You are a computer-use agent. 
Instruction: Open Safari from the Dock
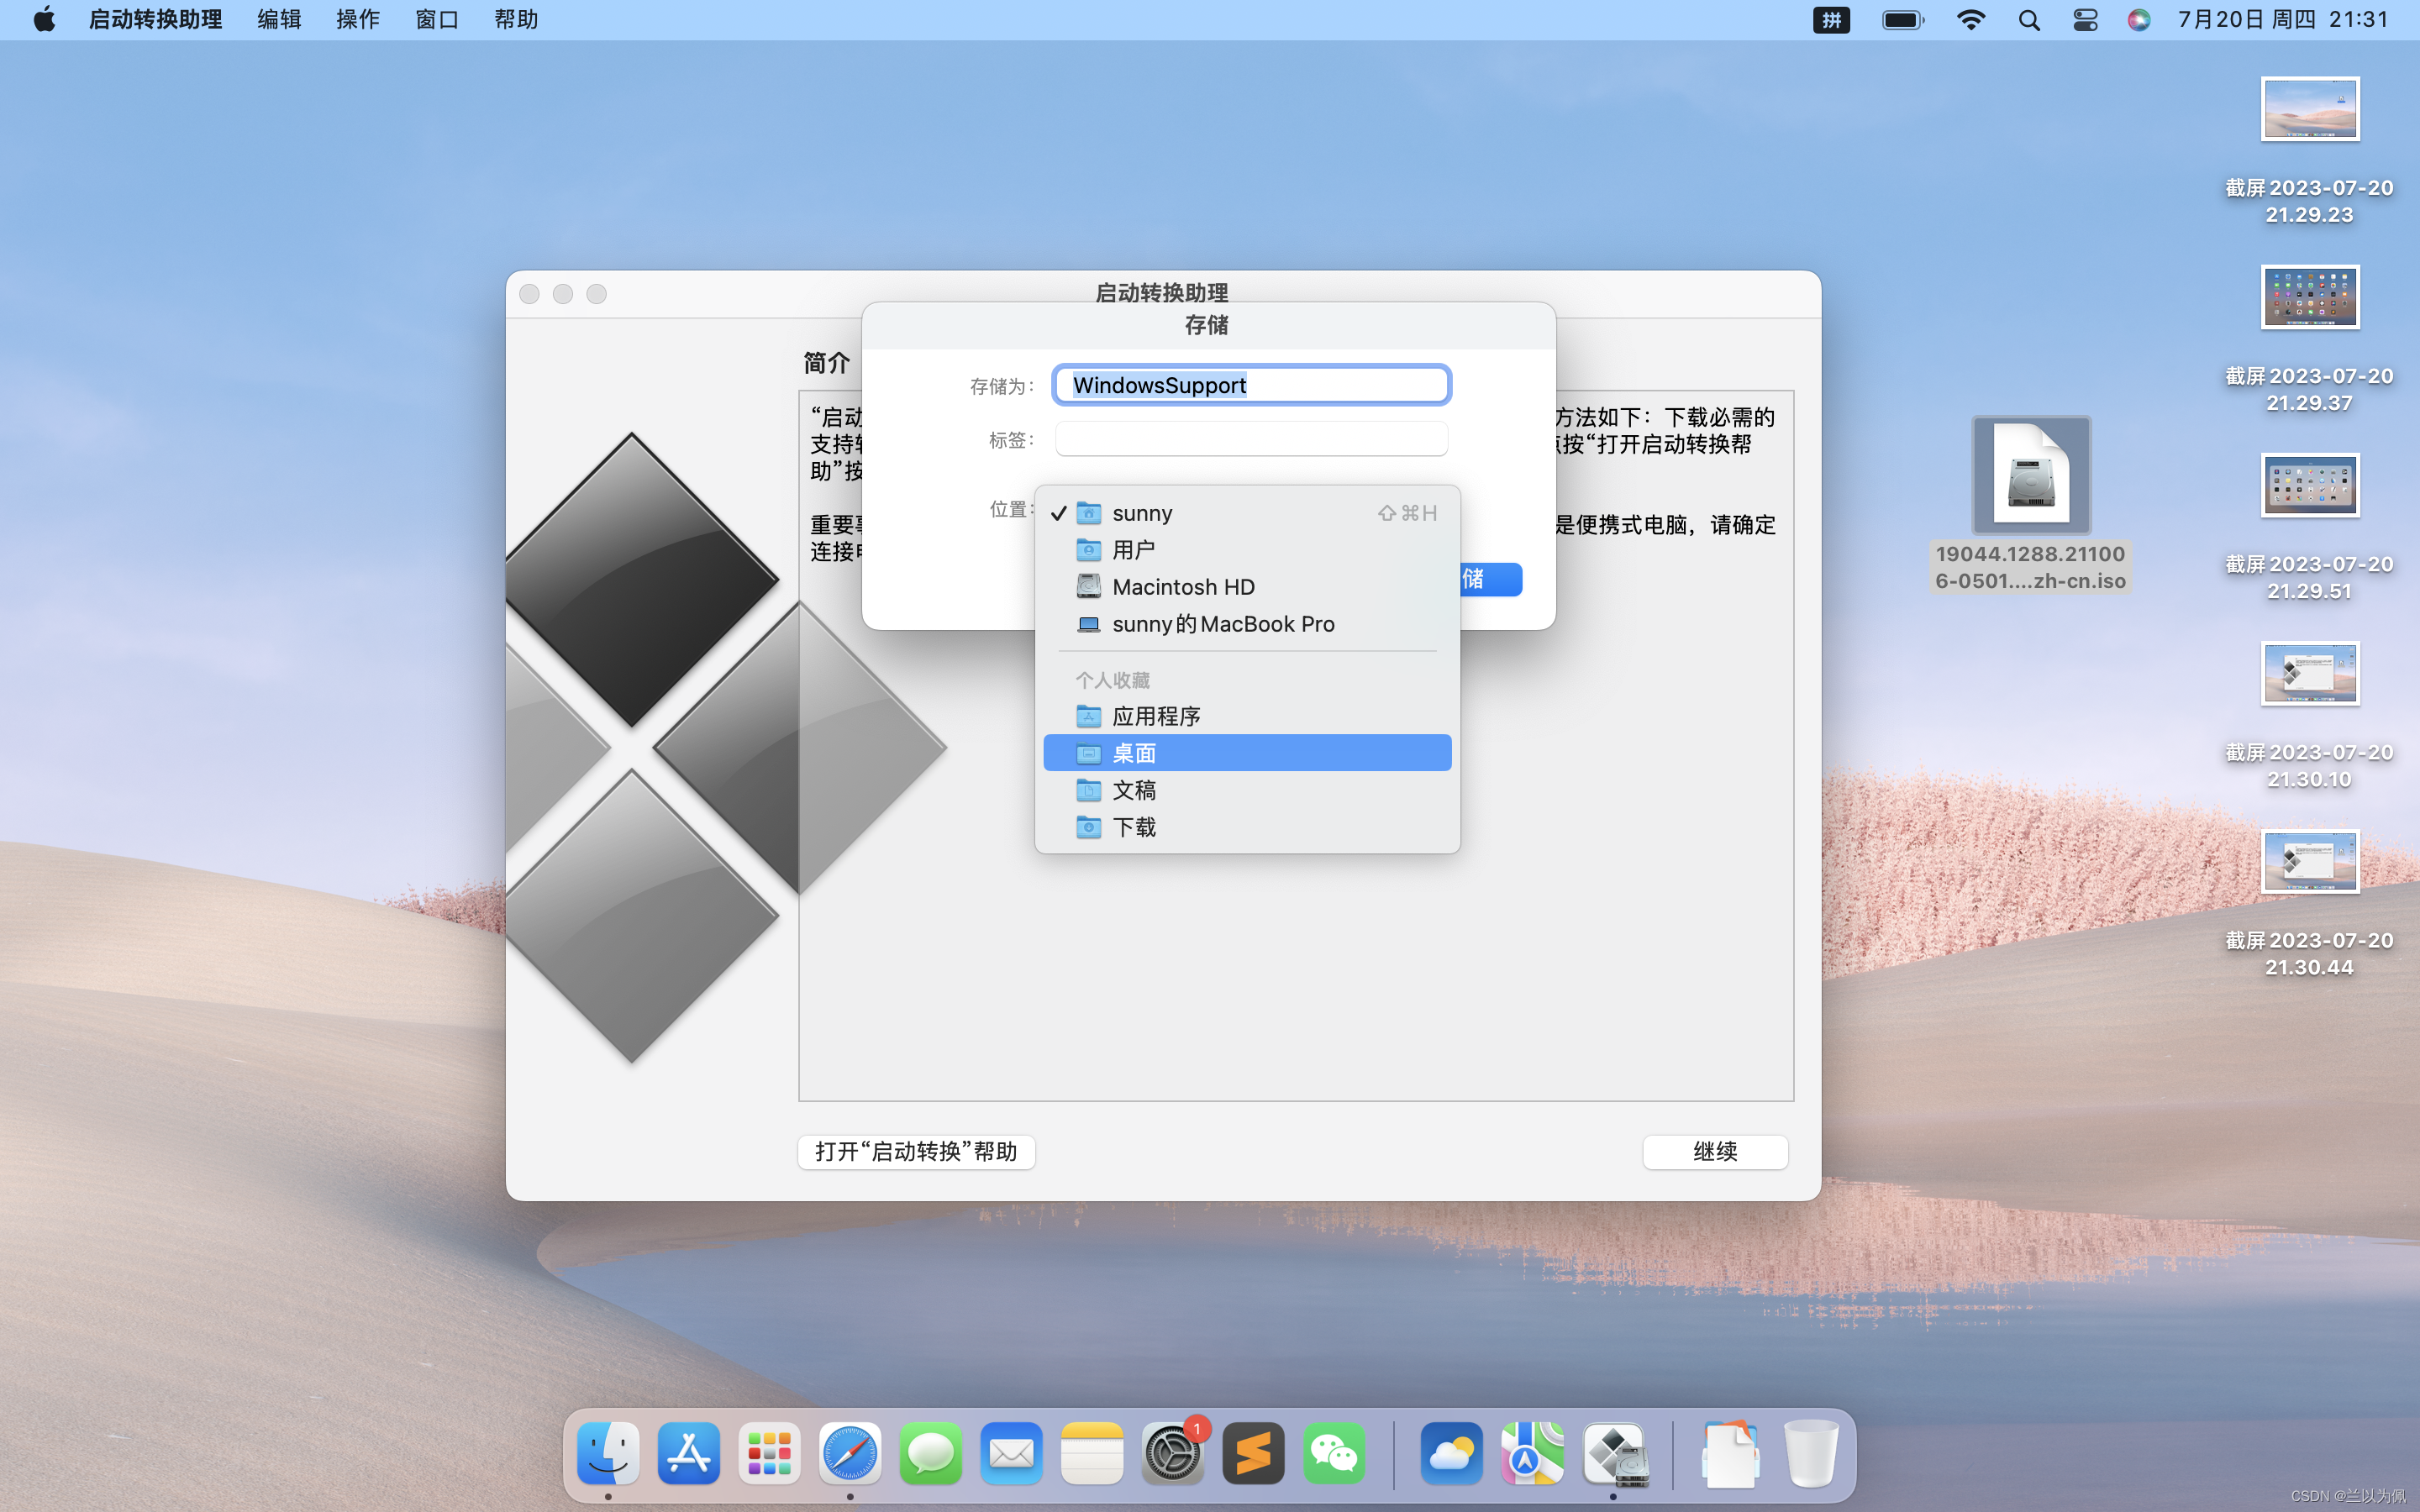tap(850, 1453)
